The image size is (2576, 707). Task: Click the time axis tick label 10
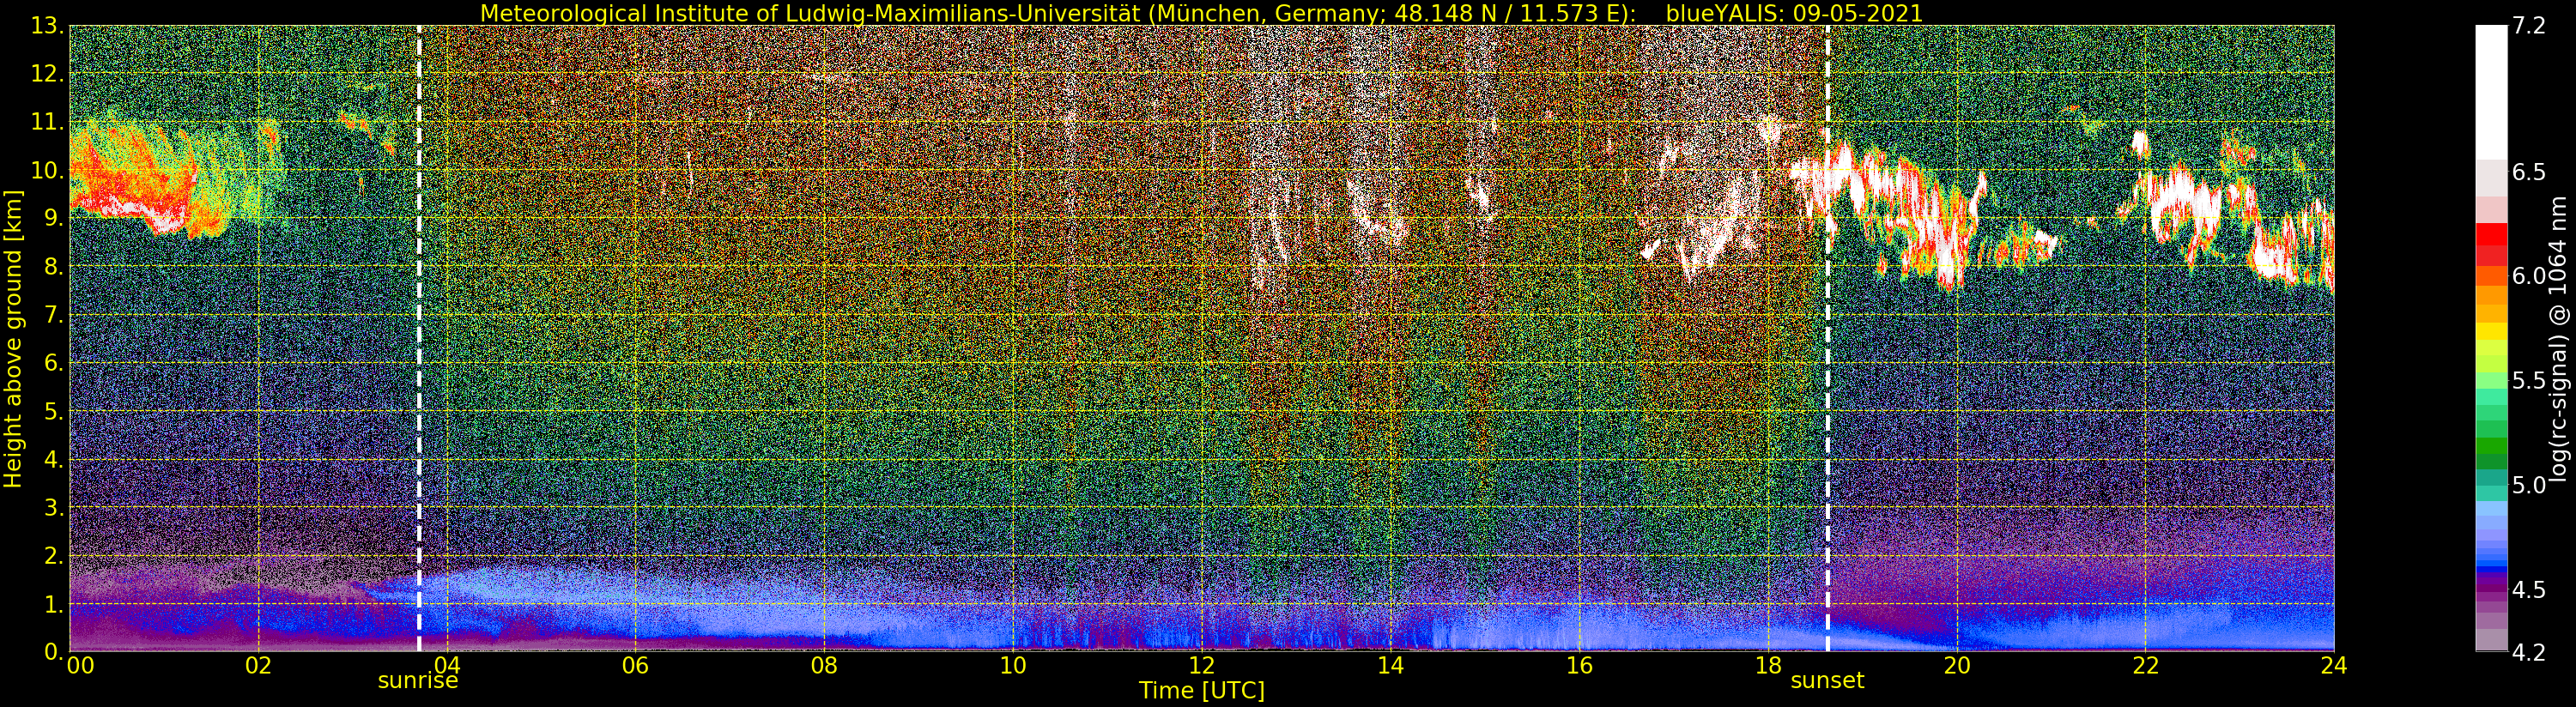(1013, 666)
